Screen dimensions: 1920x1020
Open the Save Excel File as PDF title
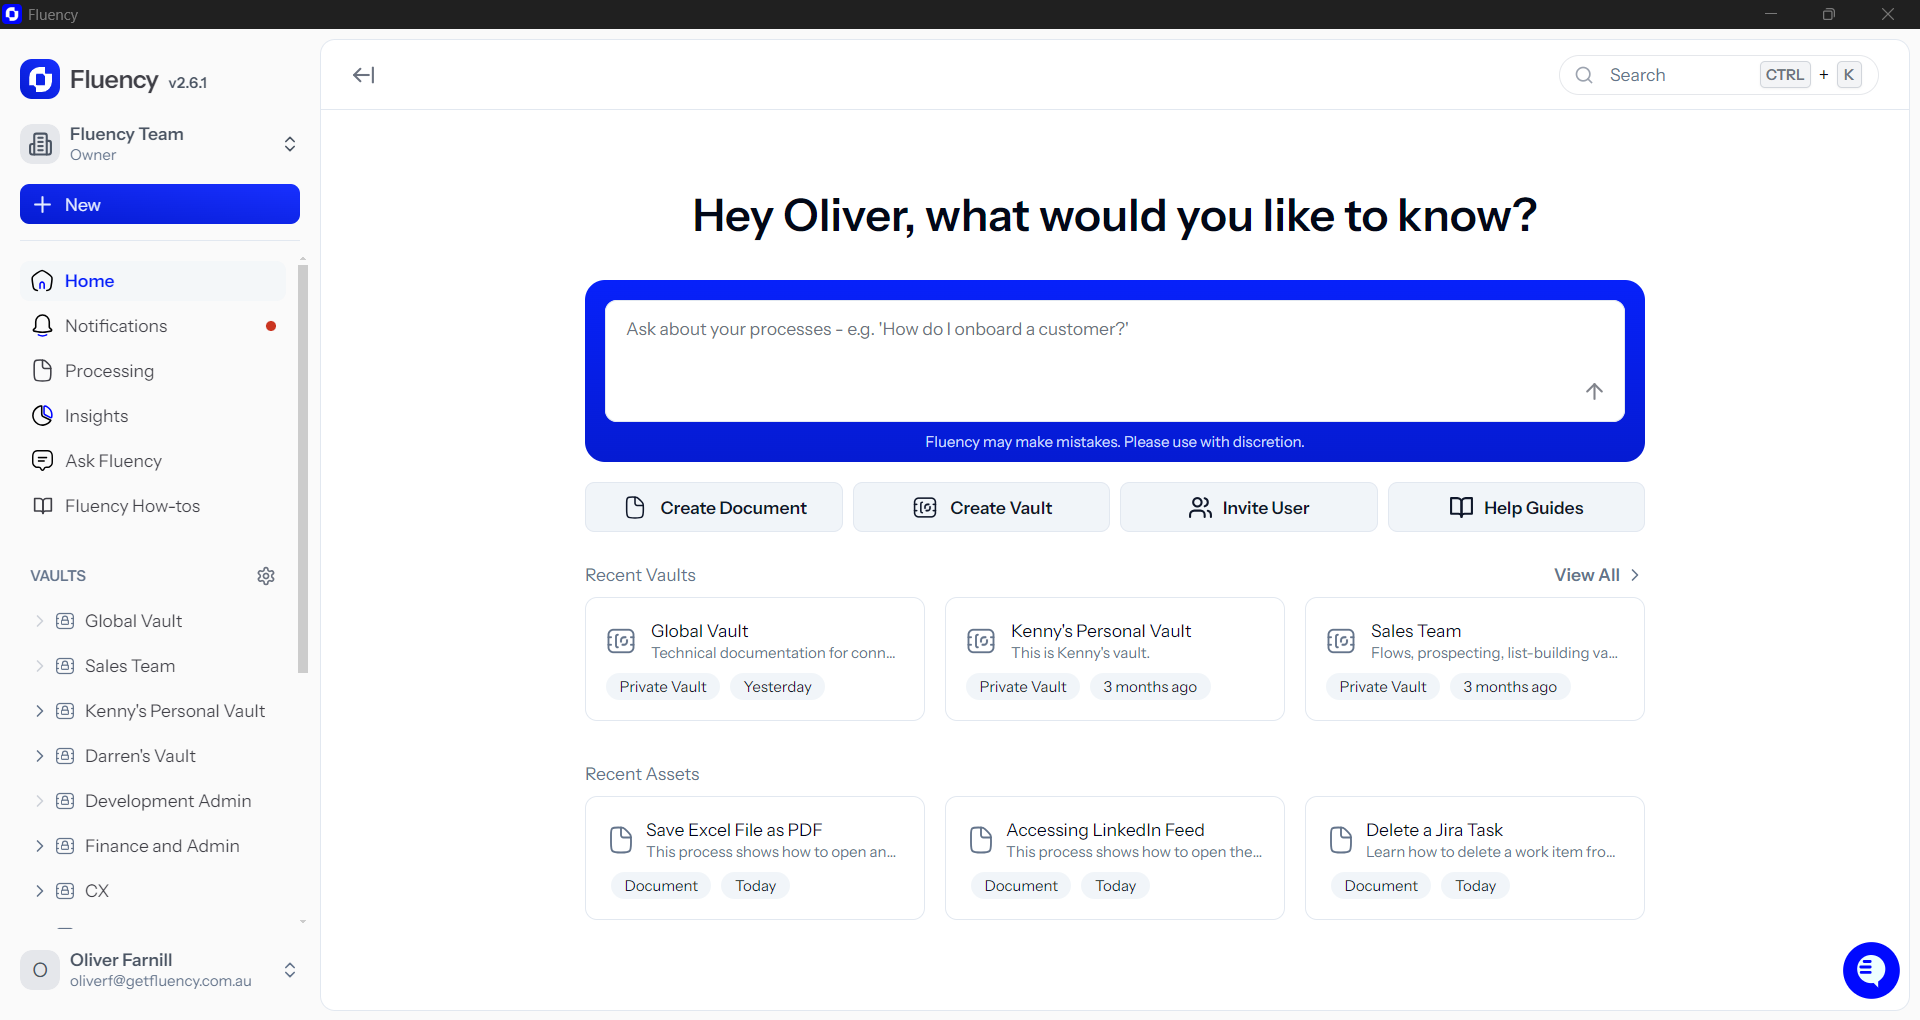(734, 830)
